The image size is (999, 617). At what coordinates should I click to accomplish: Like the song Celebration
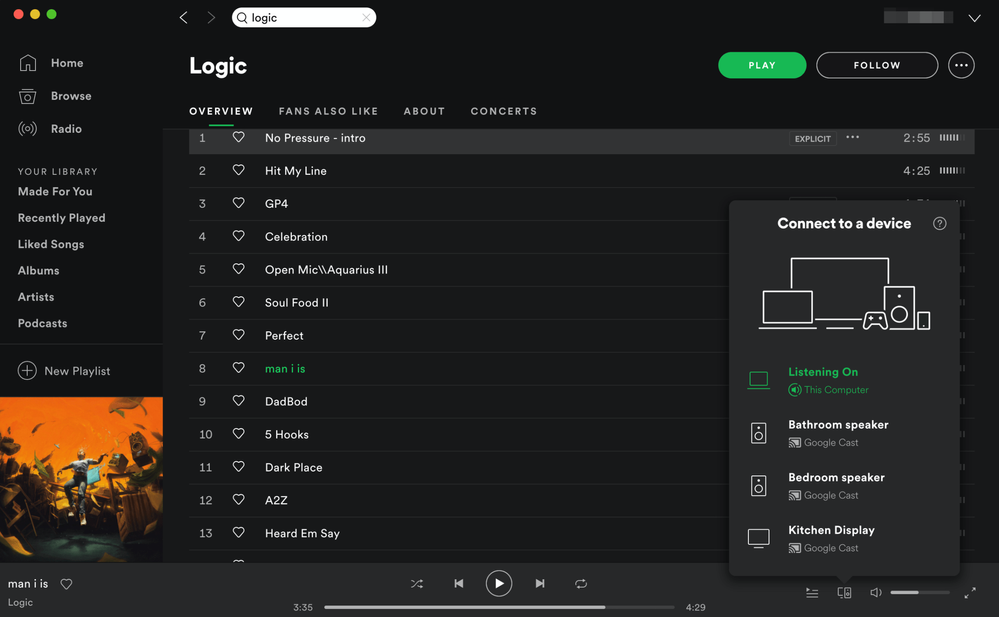point(238,236)
